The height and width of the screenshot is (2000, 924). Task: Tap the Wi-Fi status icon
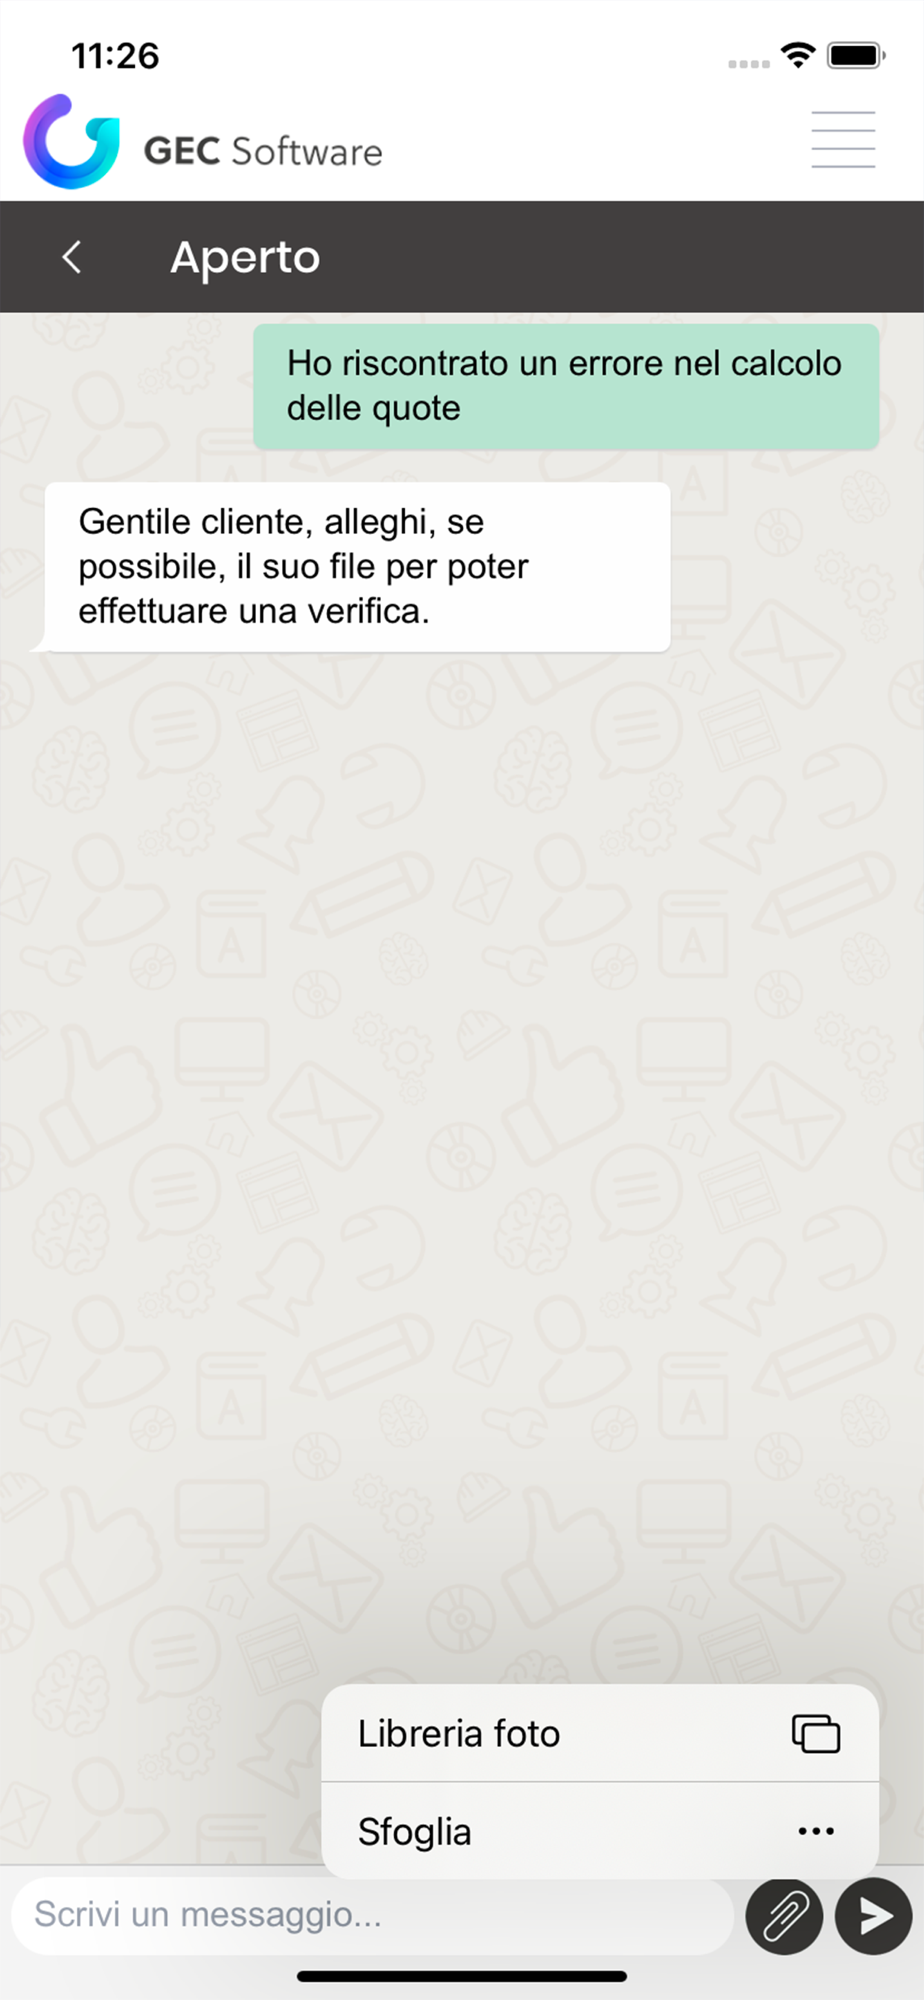click(x=798, y=56)
